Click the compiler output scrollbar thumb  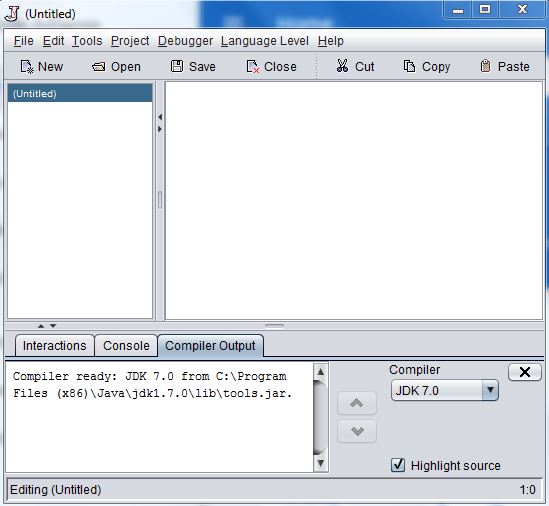[320, 418]
